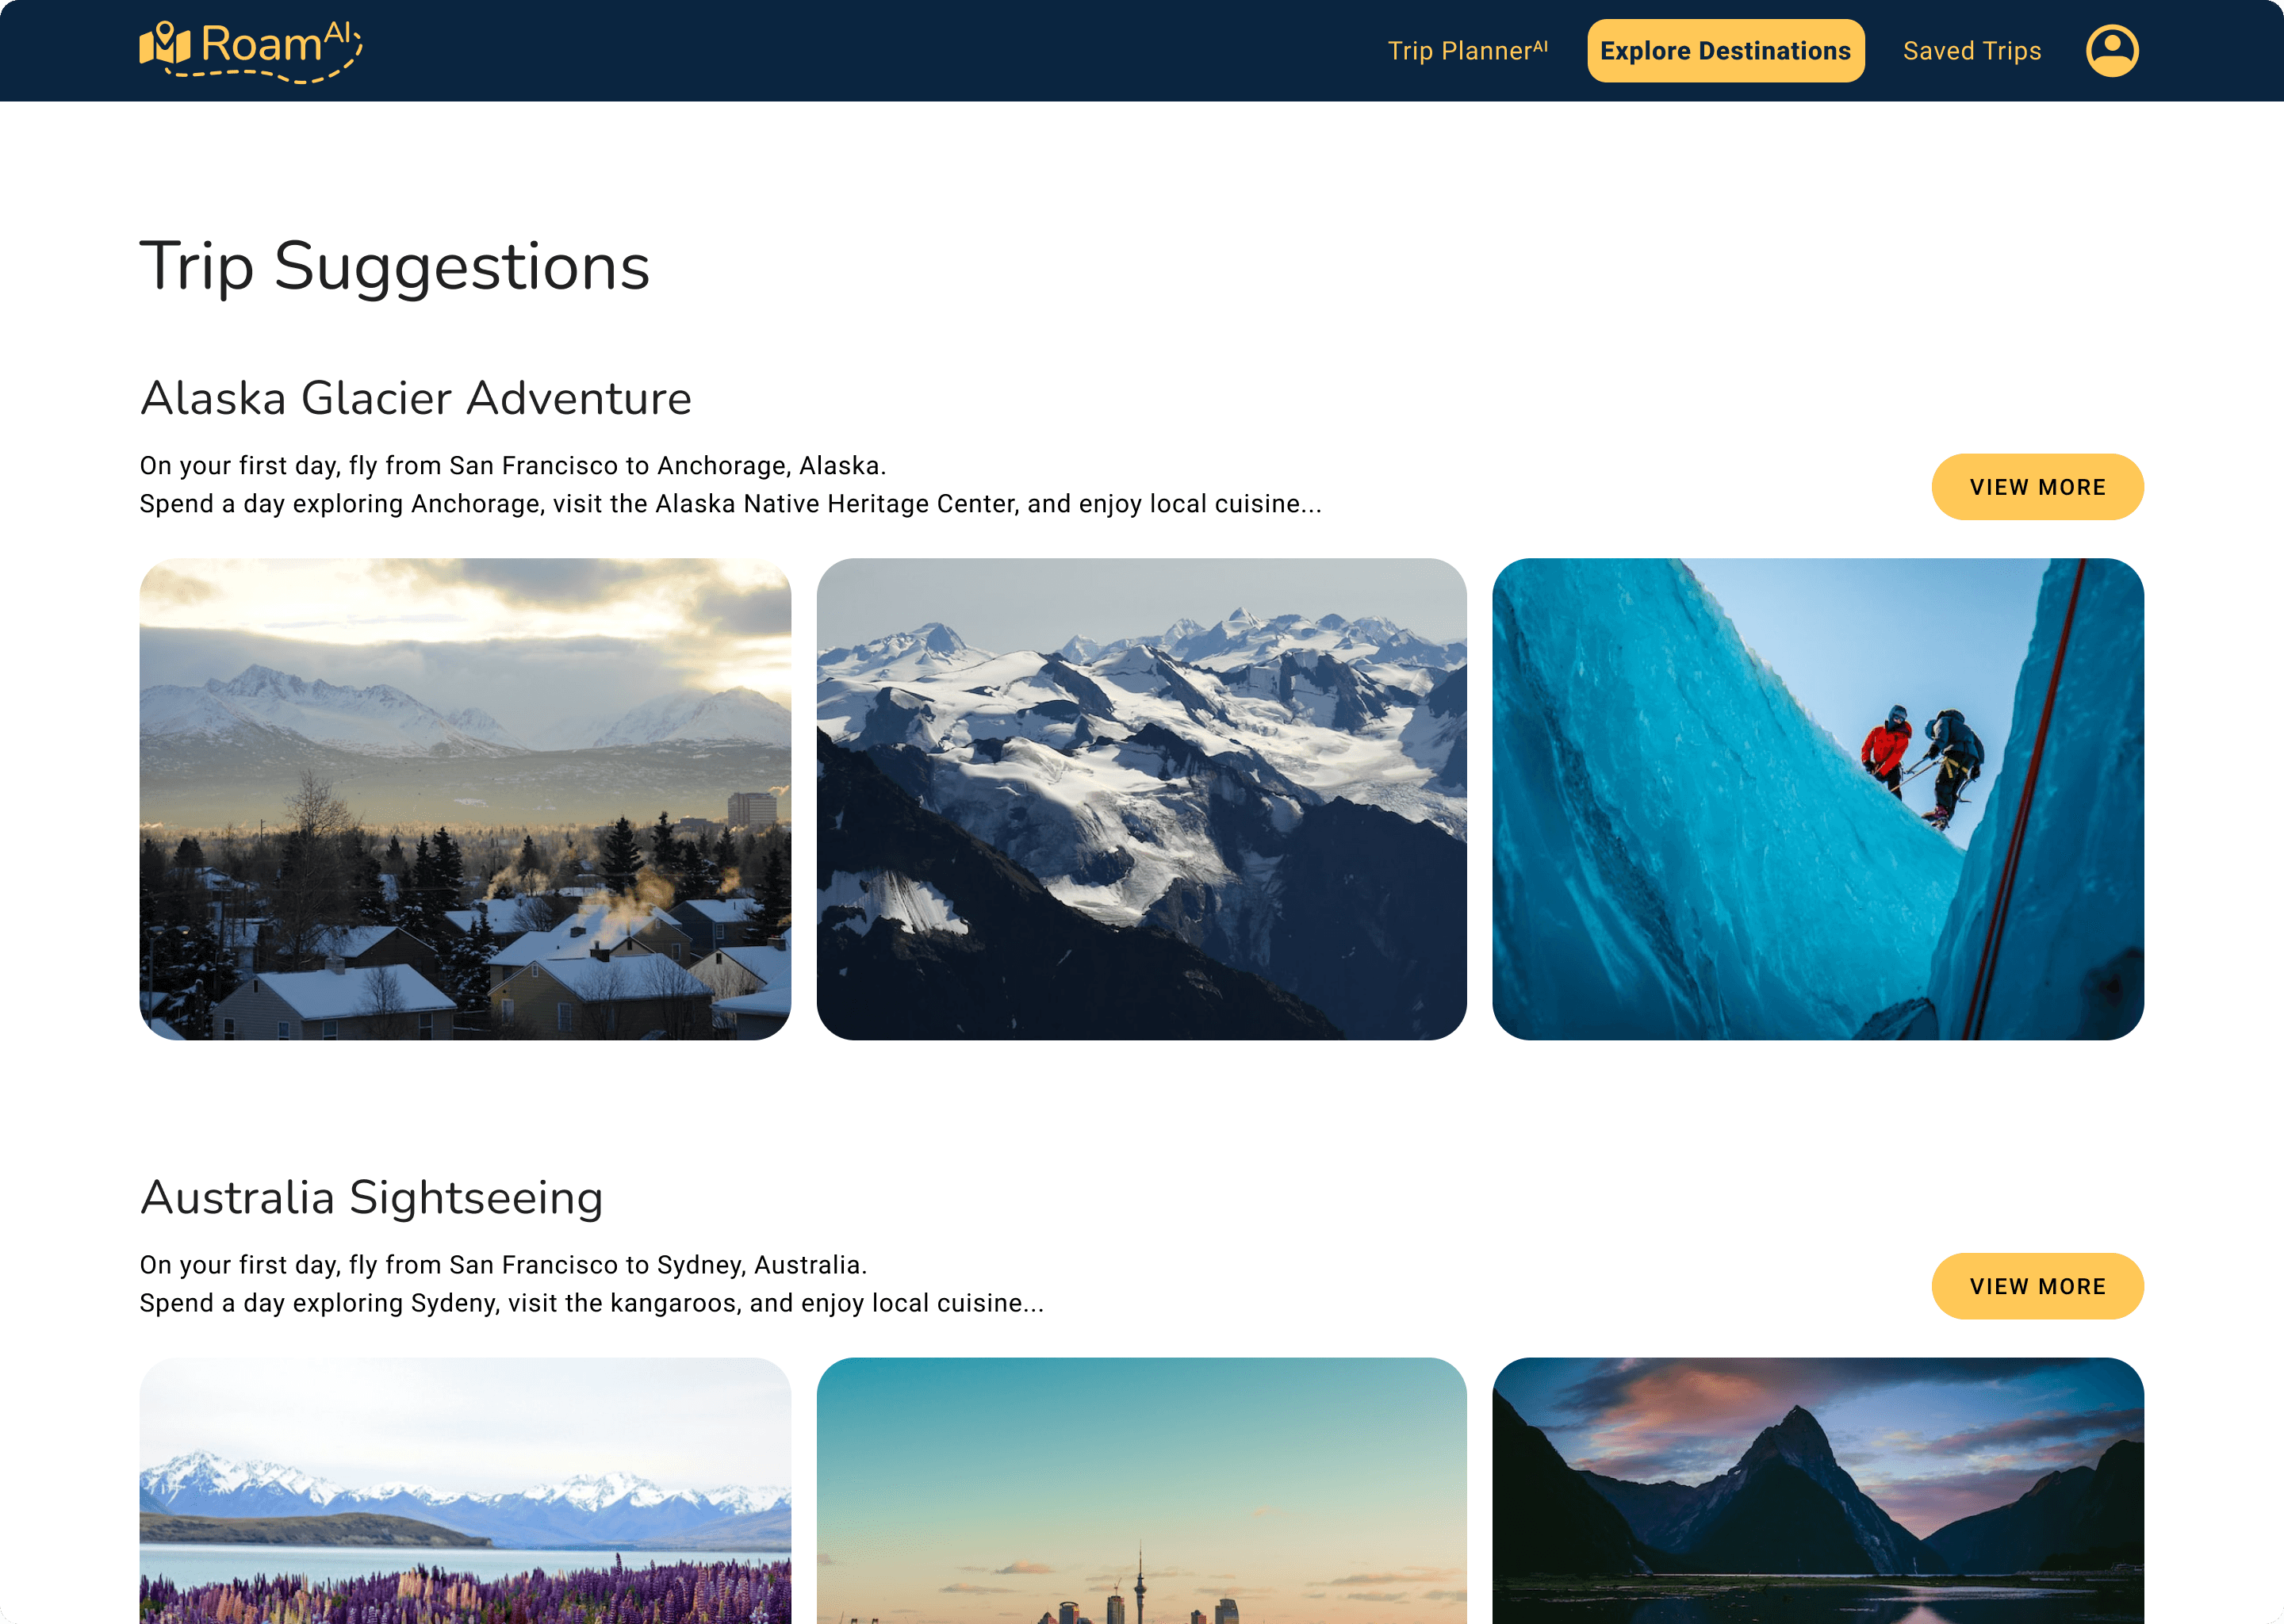Open the Trip Planner AI menu item
This screenshot has height=1624, width=2284.
coord(1467,50)
